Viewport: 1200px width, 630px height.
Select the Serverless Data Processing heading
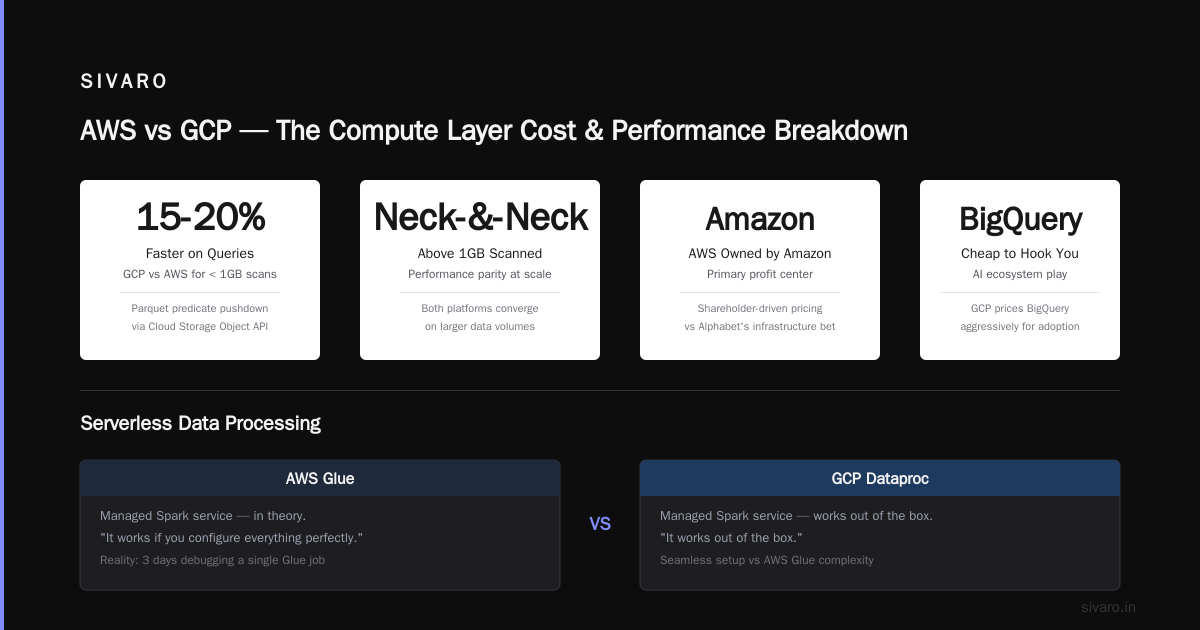[x=200, y=423]
